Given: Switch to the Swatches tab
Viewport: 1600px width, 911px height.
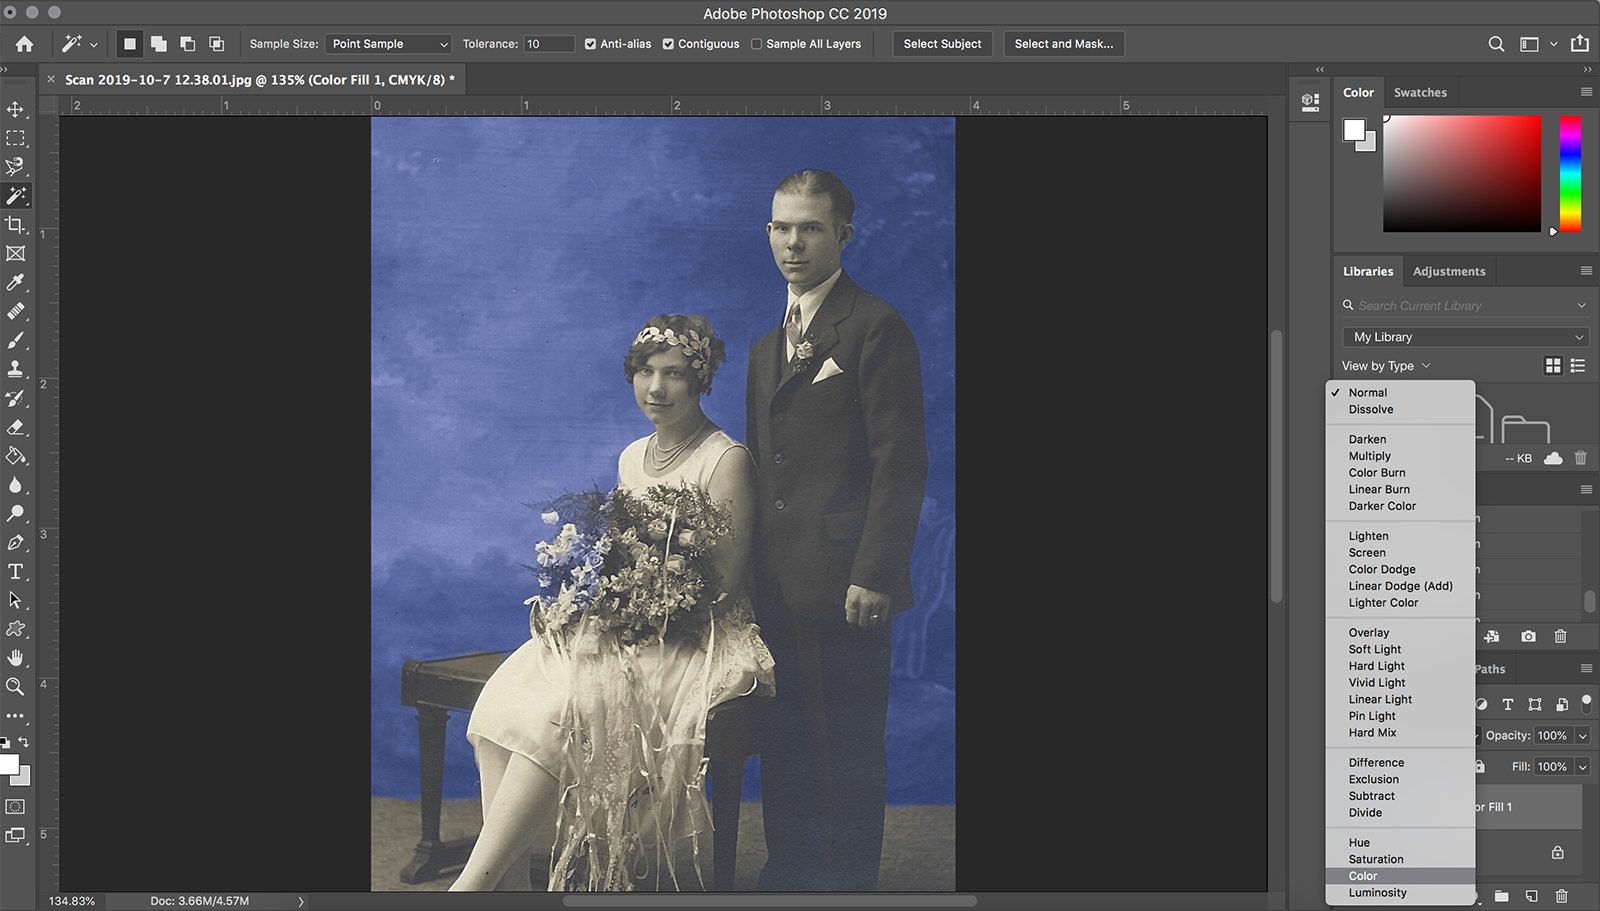Looking at the screenshot, I should click(x=1420, y=92).
